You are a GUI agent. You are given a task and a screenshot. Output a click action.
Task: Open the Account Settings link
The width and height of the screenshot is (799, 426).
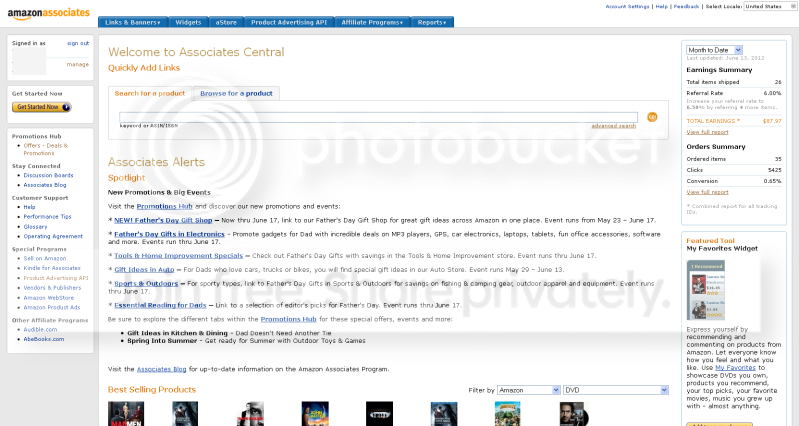627,7
